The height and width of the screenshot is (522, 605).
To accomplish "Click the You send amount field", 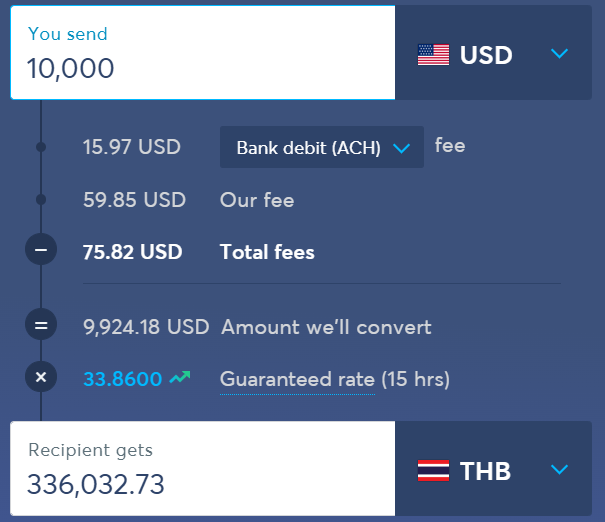I will 203,52.
